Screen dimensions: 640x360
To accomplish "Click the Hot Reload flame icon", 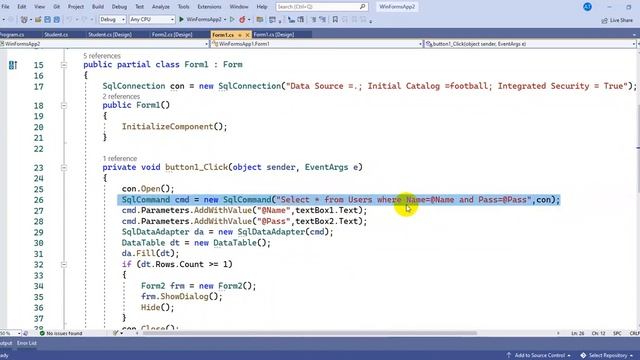I will (242, 19).
